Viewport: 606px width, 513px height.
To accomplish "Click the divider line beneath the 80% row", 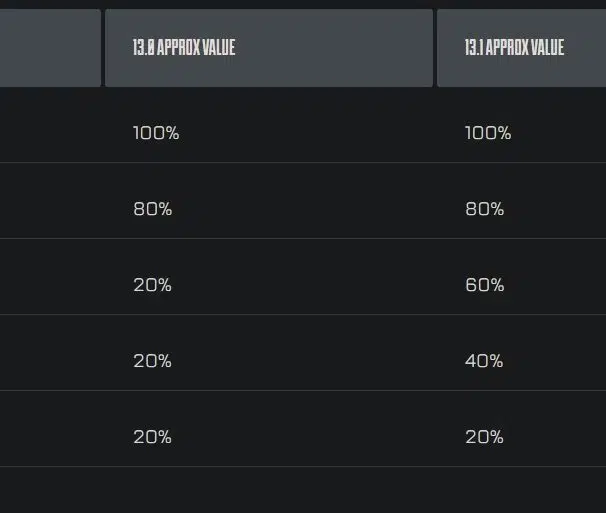I will pyautogui.click(x=303, y=239).
